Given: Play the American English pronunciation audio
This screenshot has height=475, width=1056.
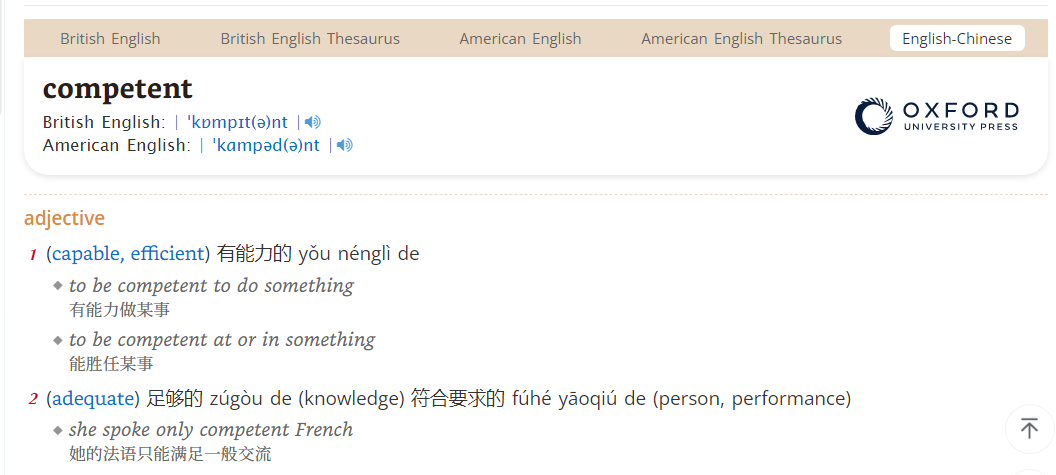Looking at the screenshot, I should [x=345, y=145].
